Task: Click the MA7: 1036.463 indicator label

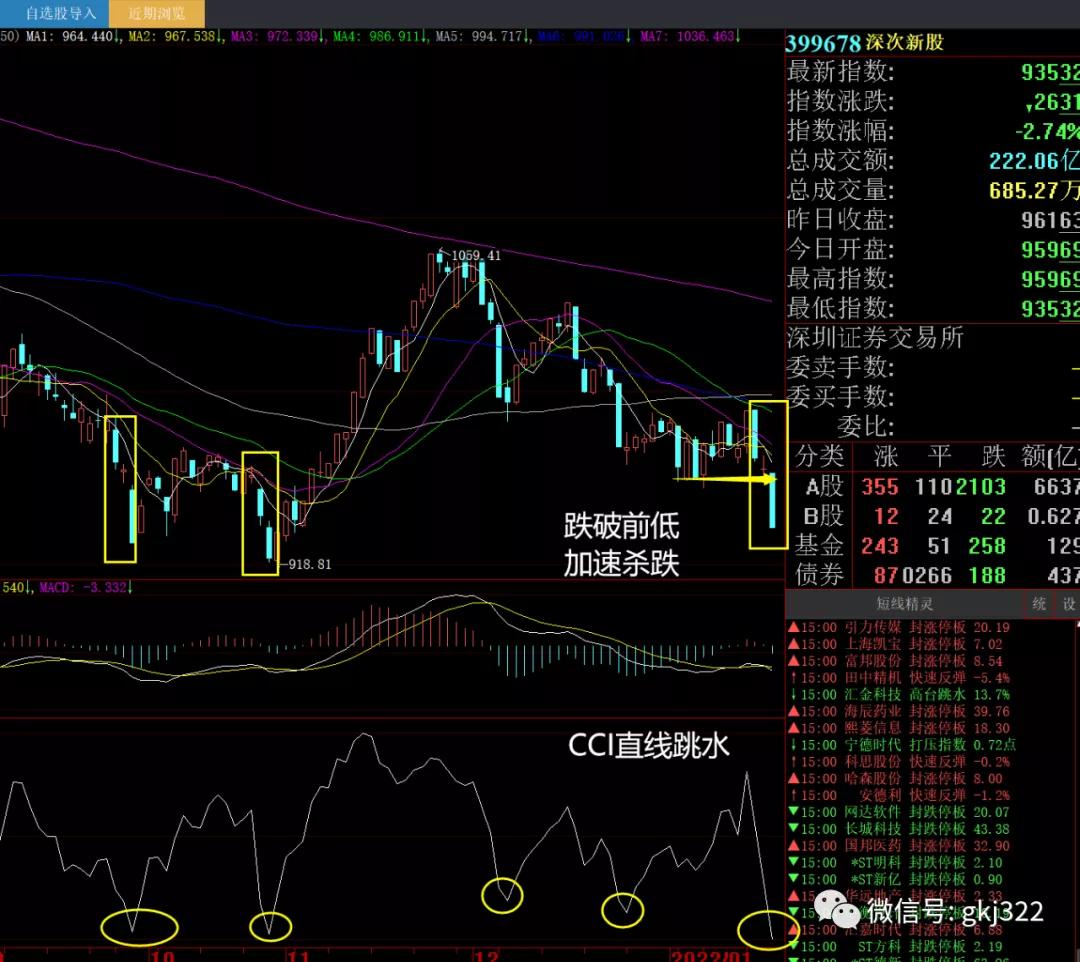Action: click(x=690, y=36)
